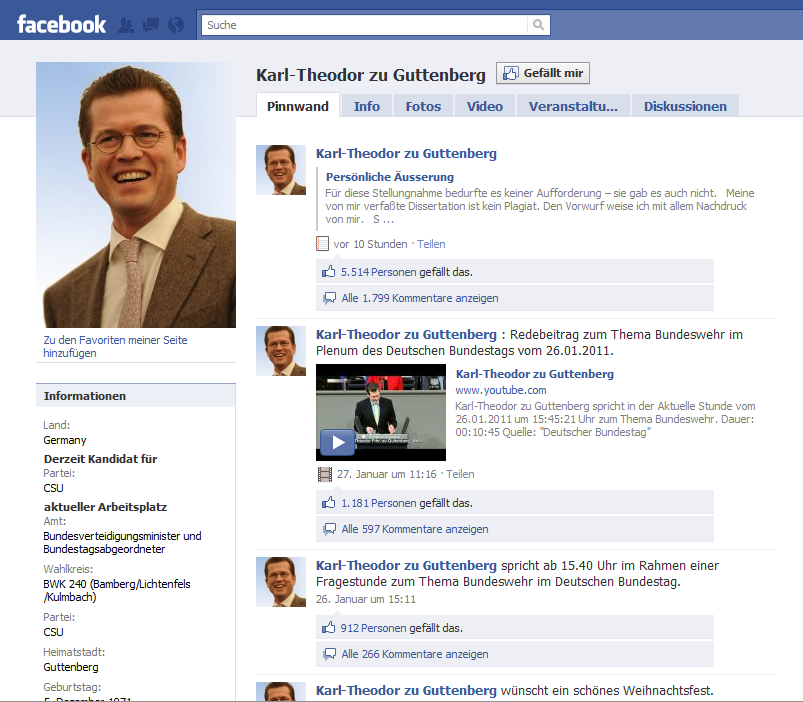The image size is (803, 702).
Task: Click thumbs-up icon next to 5.514 Personen
Action: click(x=328, y=271)
